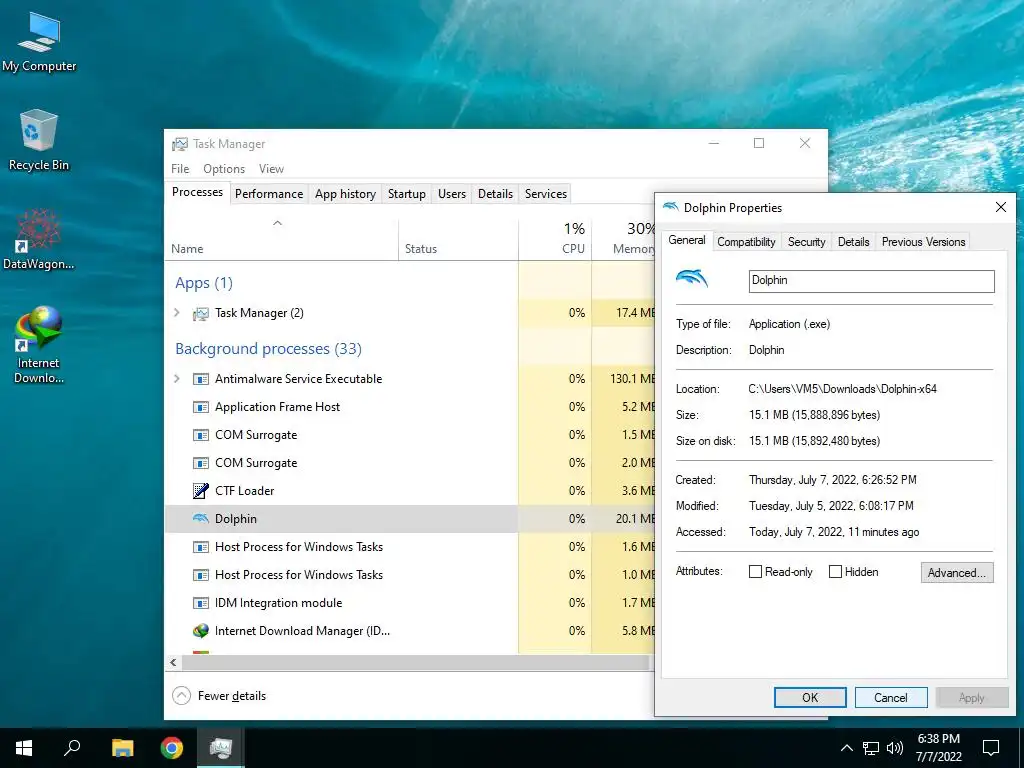Image resolution: width=1024 pixels, height=768 pixels.
Task: Expand Antimalware Service Executable process
Action: point(176,379)
